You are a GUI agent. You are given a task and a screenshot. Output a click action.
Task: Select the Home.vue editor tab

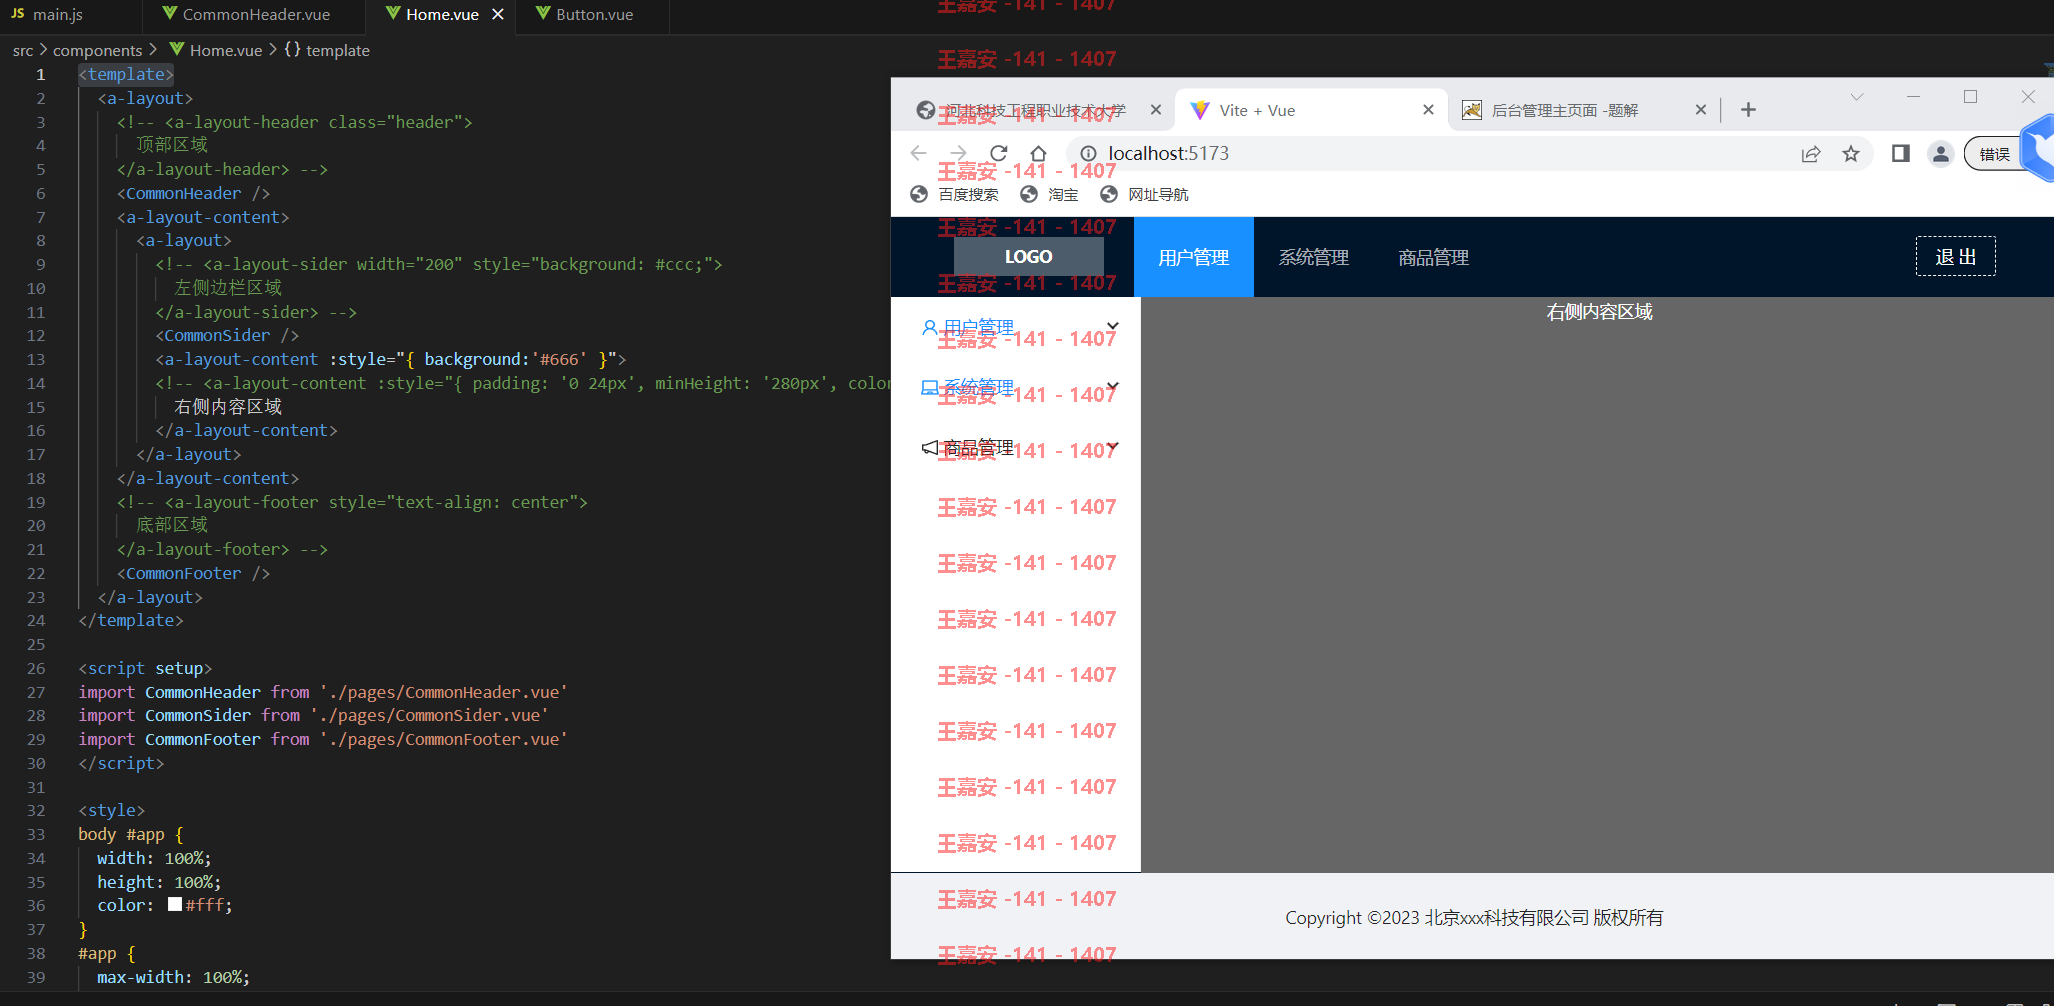pyautogui.click(x=442, y=14)
